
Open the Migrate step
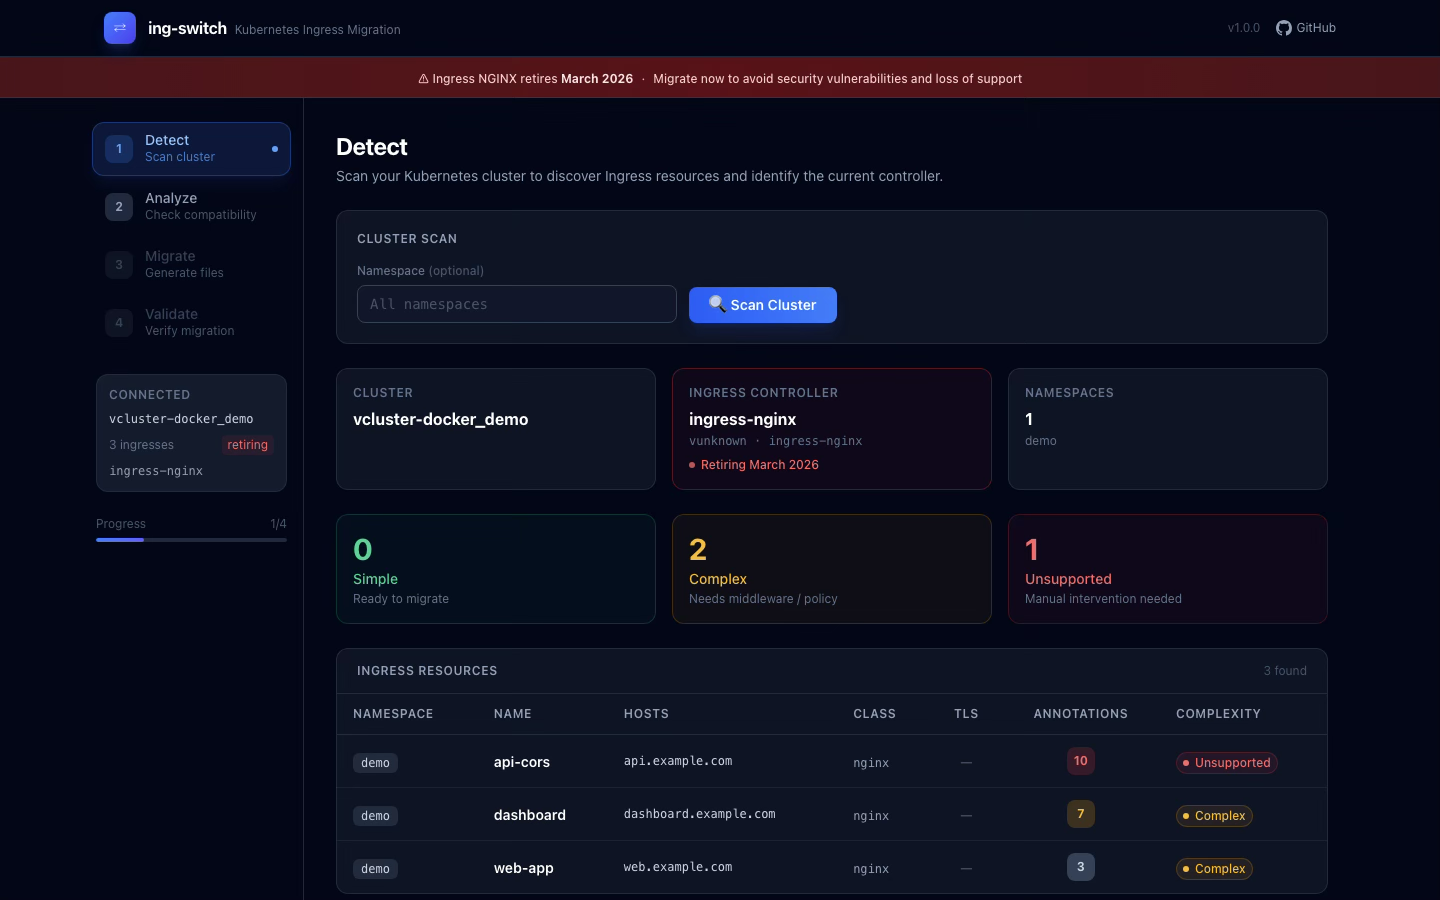tap(191, 265)
